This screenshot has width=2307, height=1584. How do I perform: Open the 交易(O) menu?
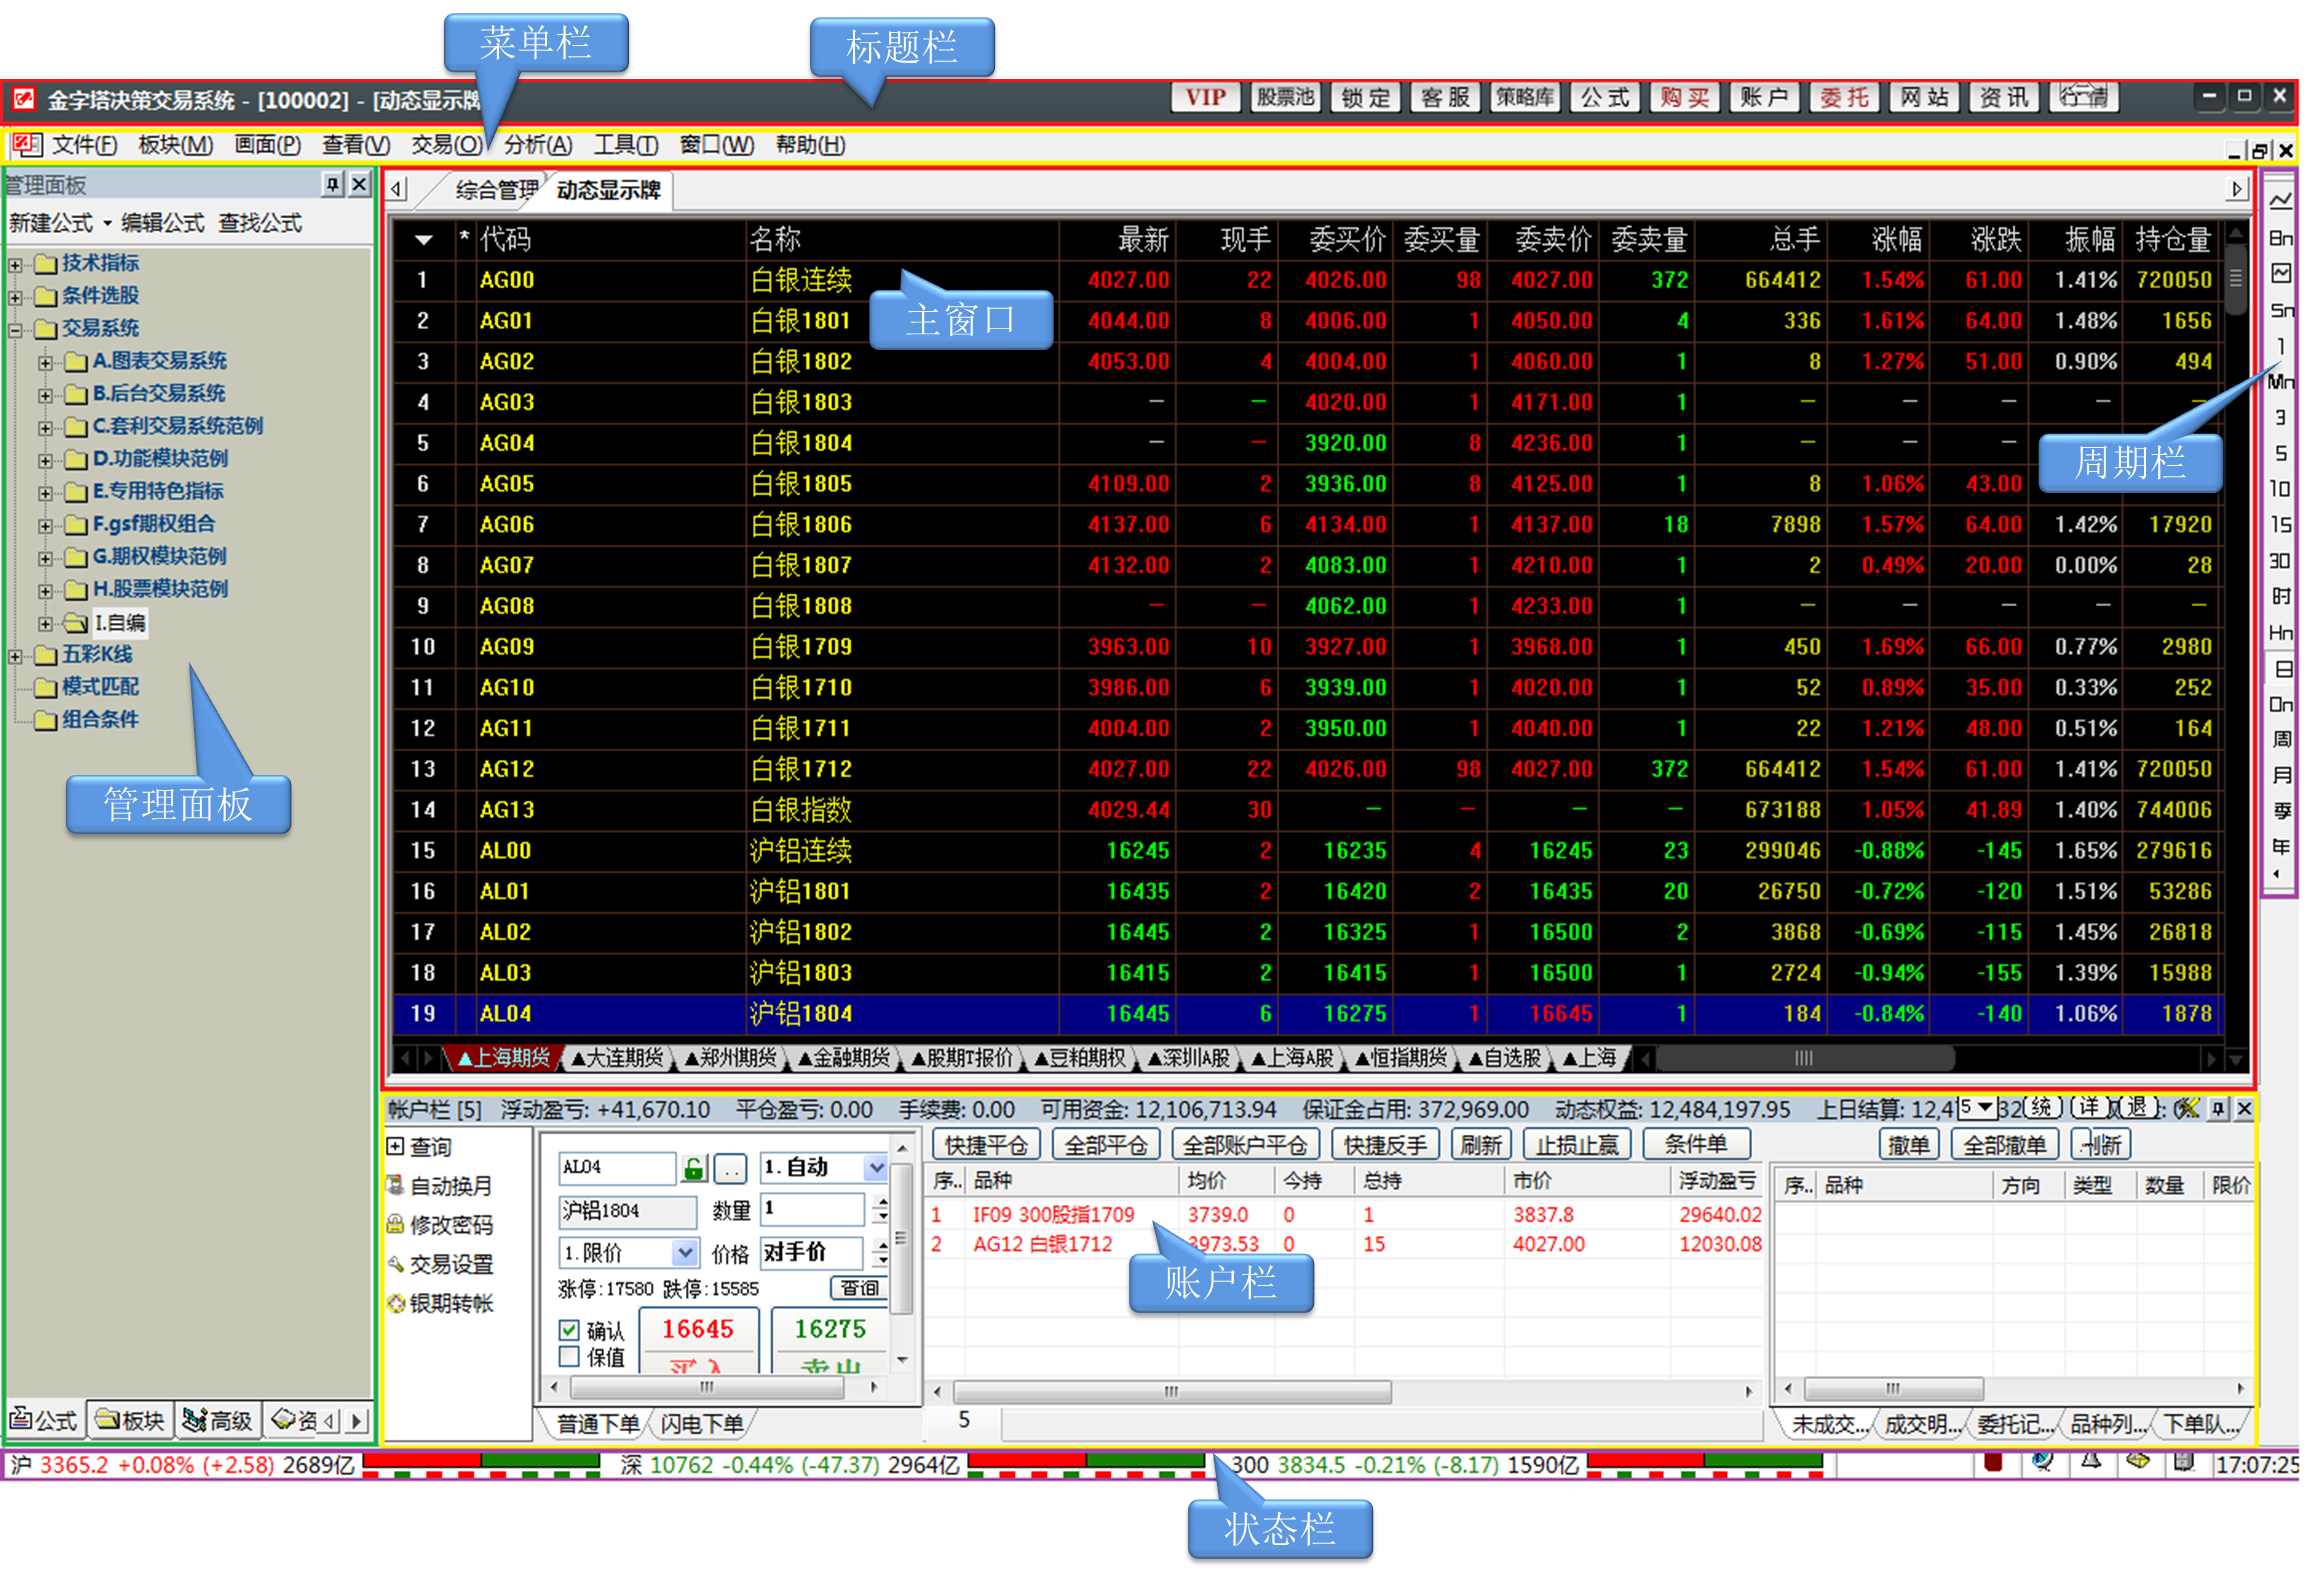pyautogui.click(x=446, y=145)
